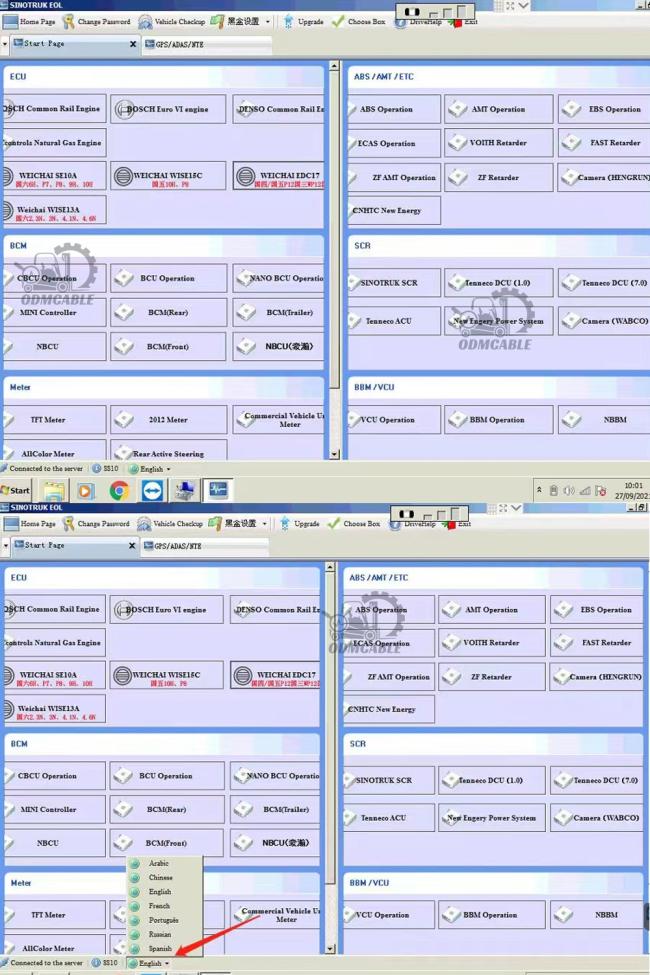Screen dimensions: 650x975
Task: Pick Russian from the language menu
Action: pos(159,934)
